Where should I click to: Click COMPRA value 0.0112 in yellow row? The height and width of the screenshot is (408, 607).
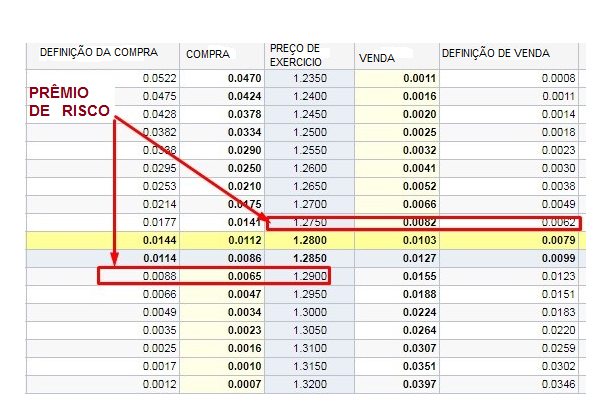[x=245, y=240]
